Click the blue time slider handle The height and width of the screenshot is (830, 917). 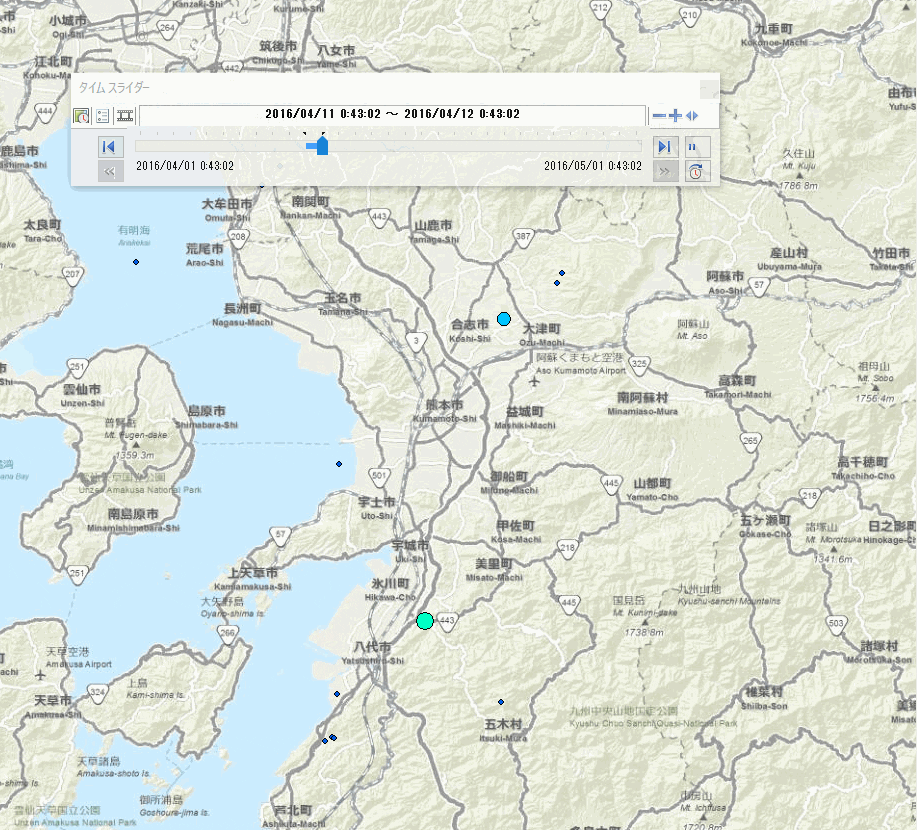click(x=320, y=146)
